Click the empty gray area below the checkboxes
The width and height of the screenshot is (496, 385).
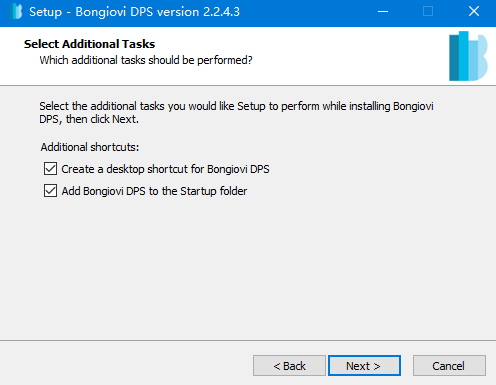click(x=248, y=267)
